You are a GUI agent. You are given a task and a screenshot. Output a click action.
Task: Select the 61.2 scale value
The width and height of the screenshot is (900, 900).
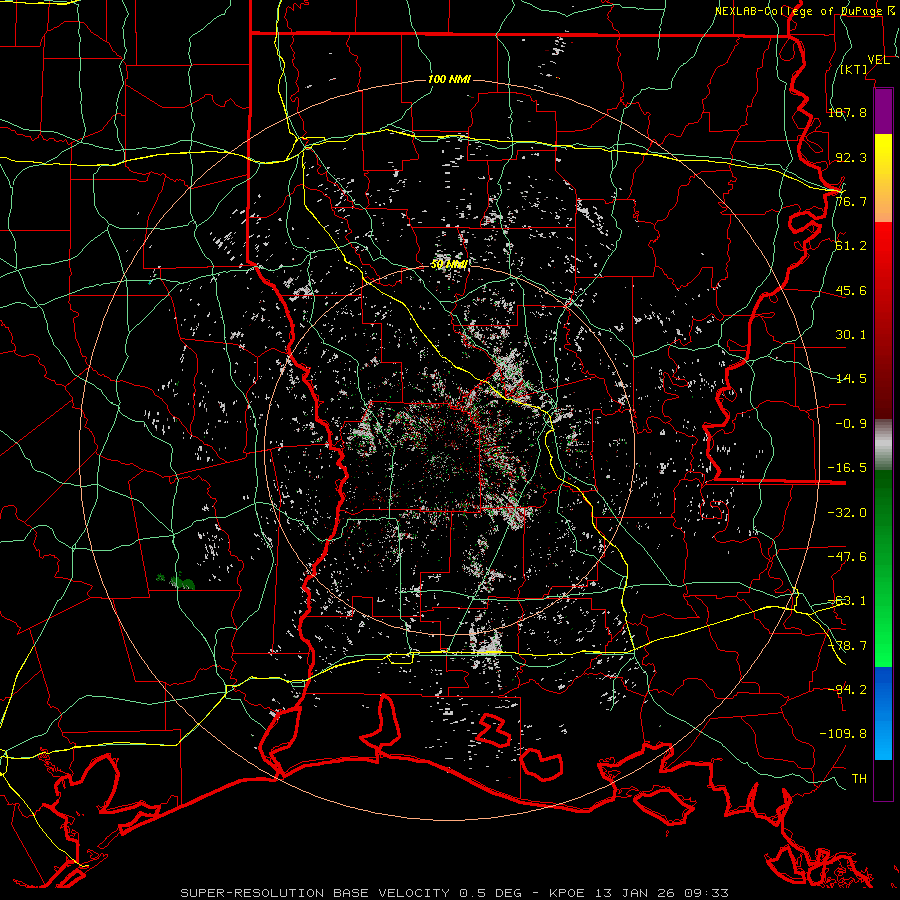click(x=851, y=246)
